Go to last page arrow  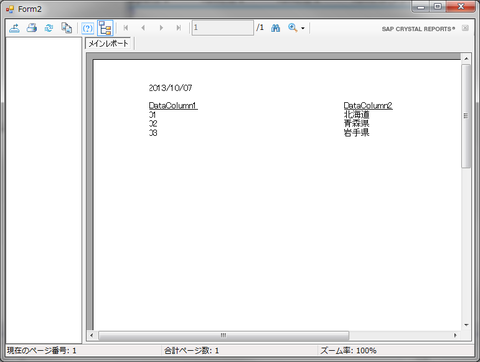pos(179,28)
